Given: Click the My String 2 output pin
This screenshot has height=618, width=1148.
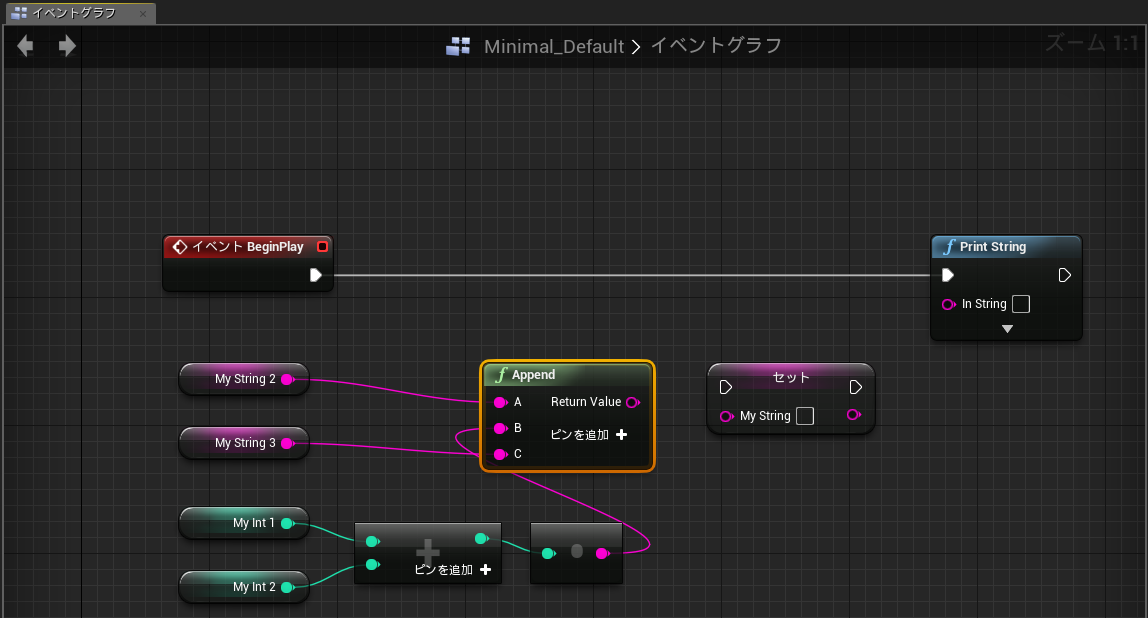Looking at the screenshot, I should click(x=288, y=379).
